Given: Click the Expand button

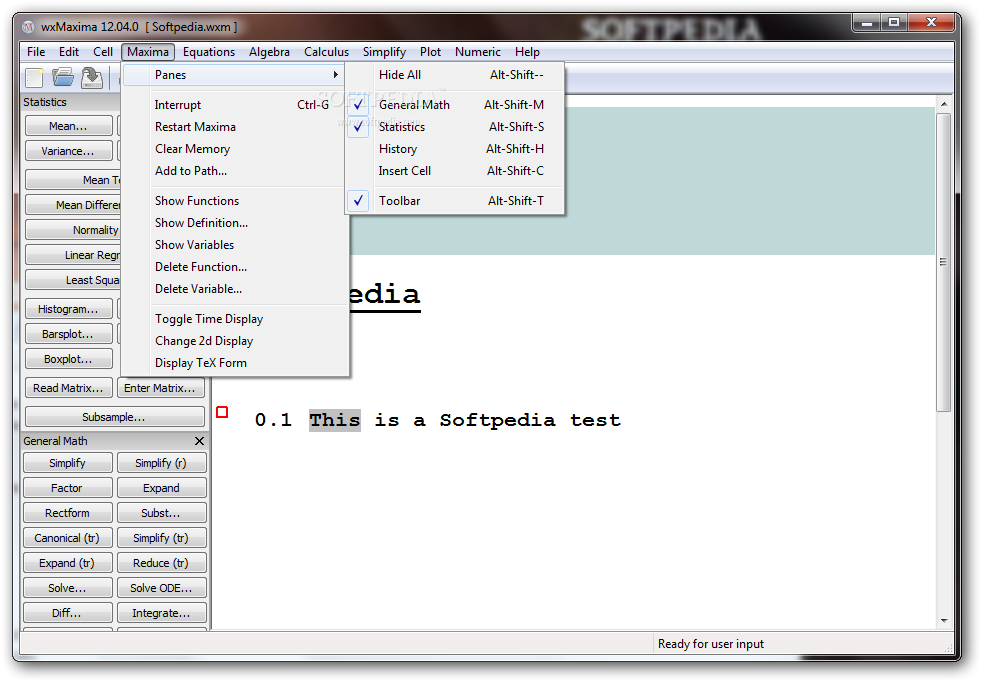Looking at the screenshot, I should 162,488.
